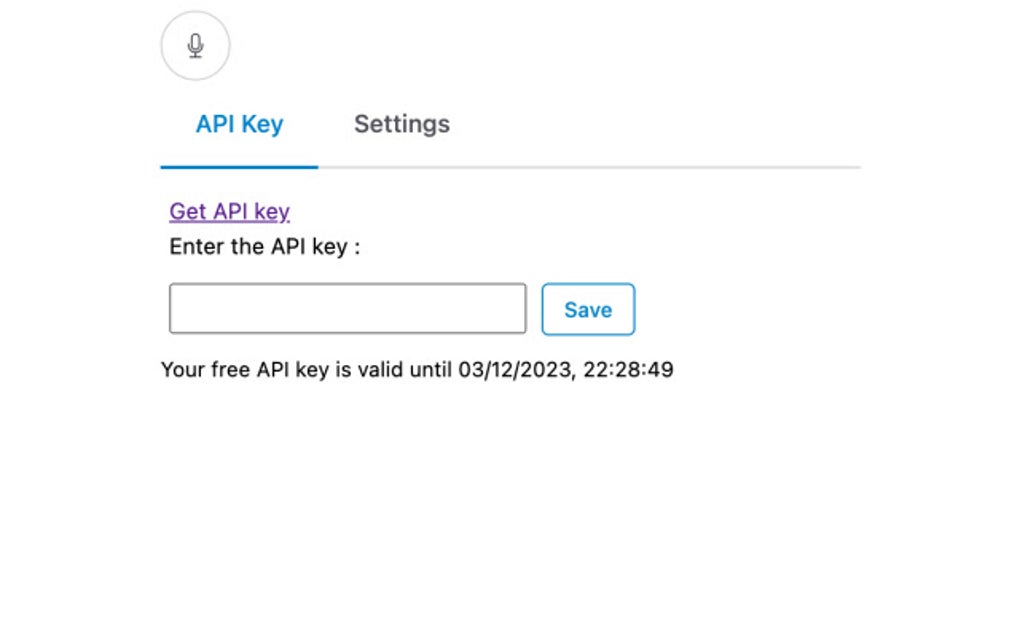Image resolution: width=1020 pixels, height=638 pixels.
Task: Click the free API key validity message
Action: click(x=416, y=369)
